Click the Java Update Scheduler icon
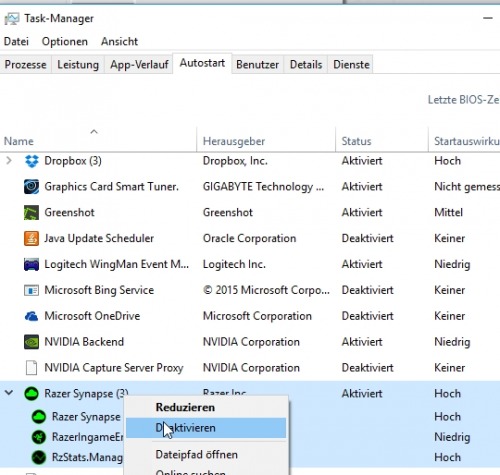The image size is (500, 475). [31, 239]
